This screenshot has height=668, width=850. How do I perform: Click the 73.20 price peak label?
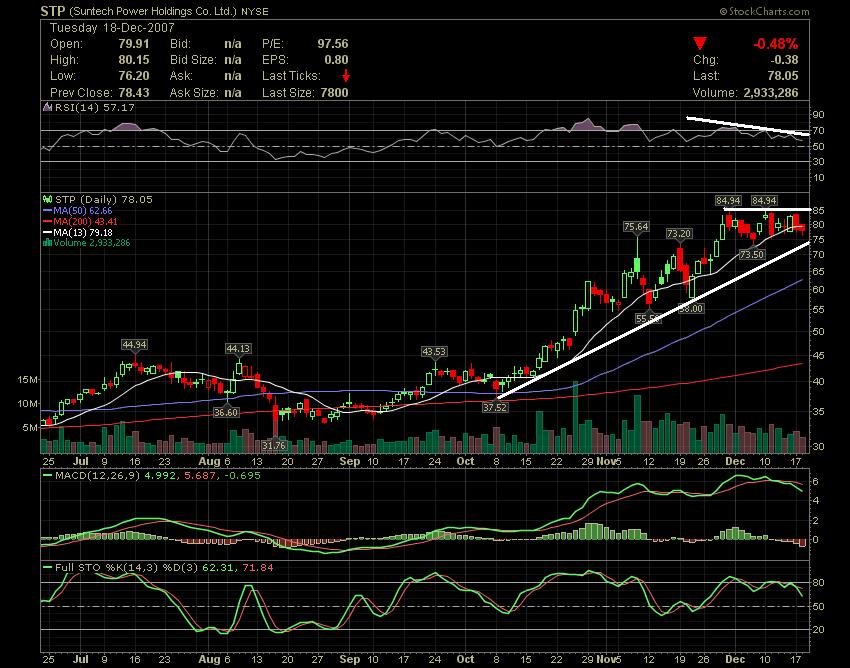coord(679,234)
